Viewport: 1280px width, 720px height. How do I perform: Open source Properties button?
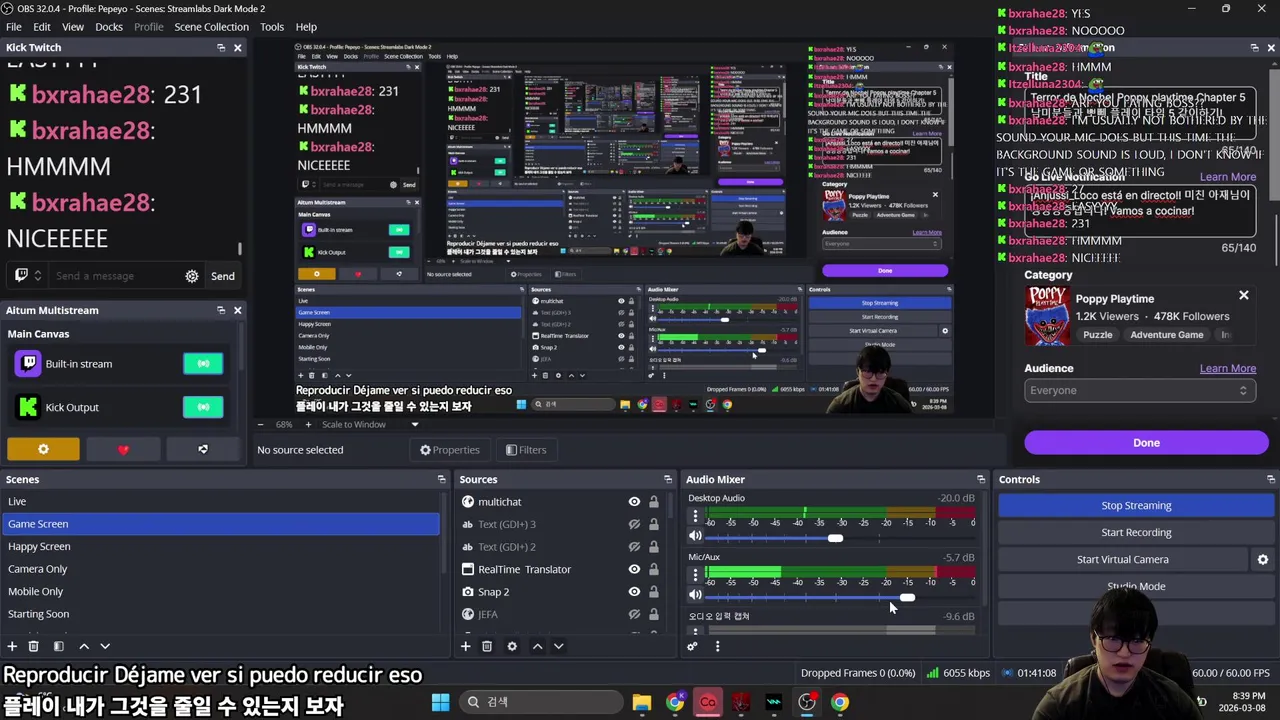449,450
